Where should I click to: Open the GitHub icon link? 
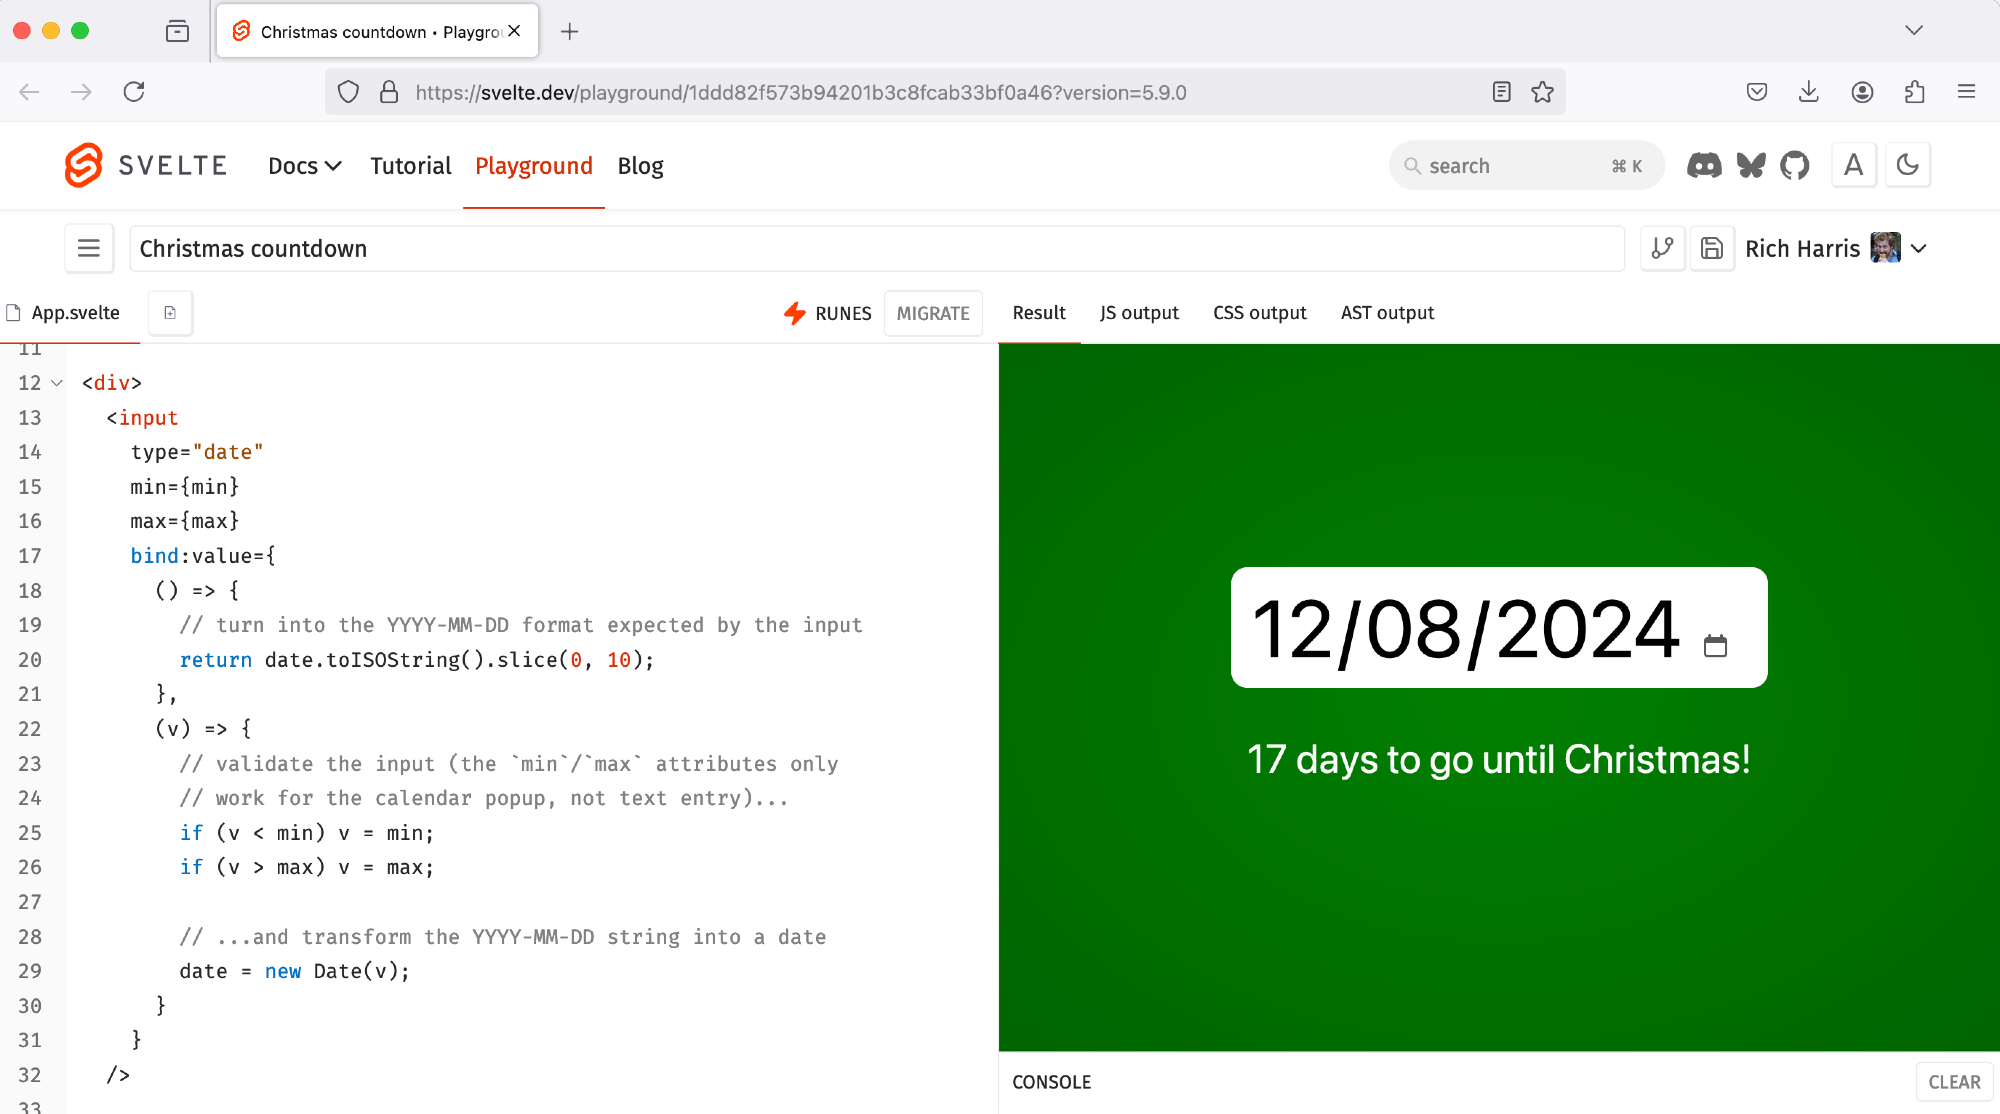point(1795,166)
